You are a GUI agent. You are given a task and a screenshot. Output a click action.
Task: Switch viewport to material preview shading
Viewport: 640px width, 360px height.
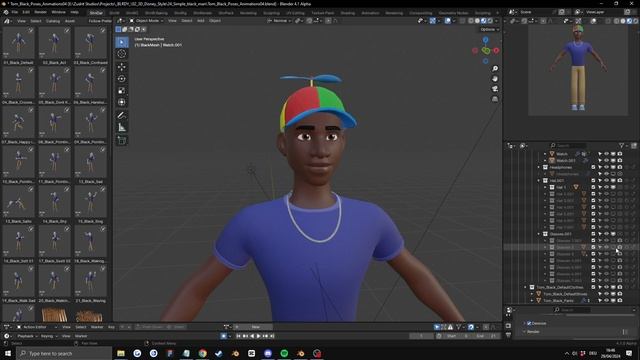pyautogui.click(x=484, y=20)
